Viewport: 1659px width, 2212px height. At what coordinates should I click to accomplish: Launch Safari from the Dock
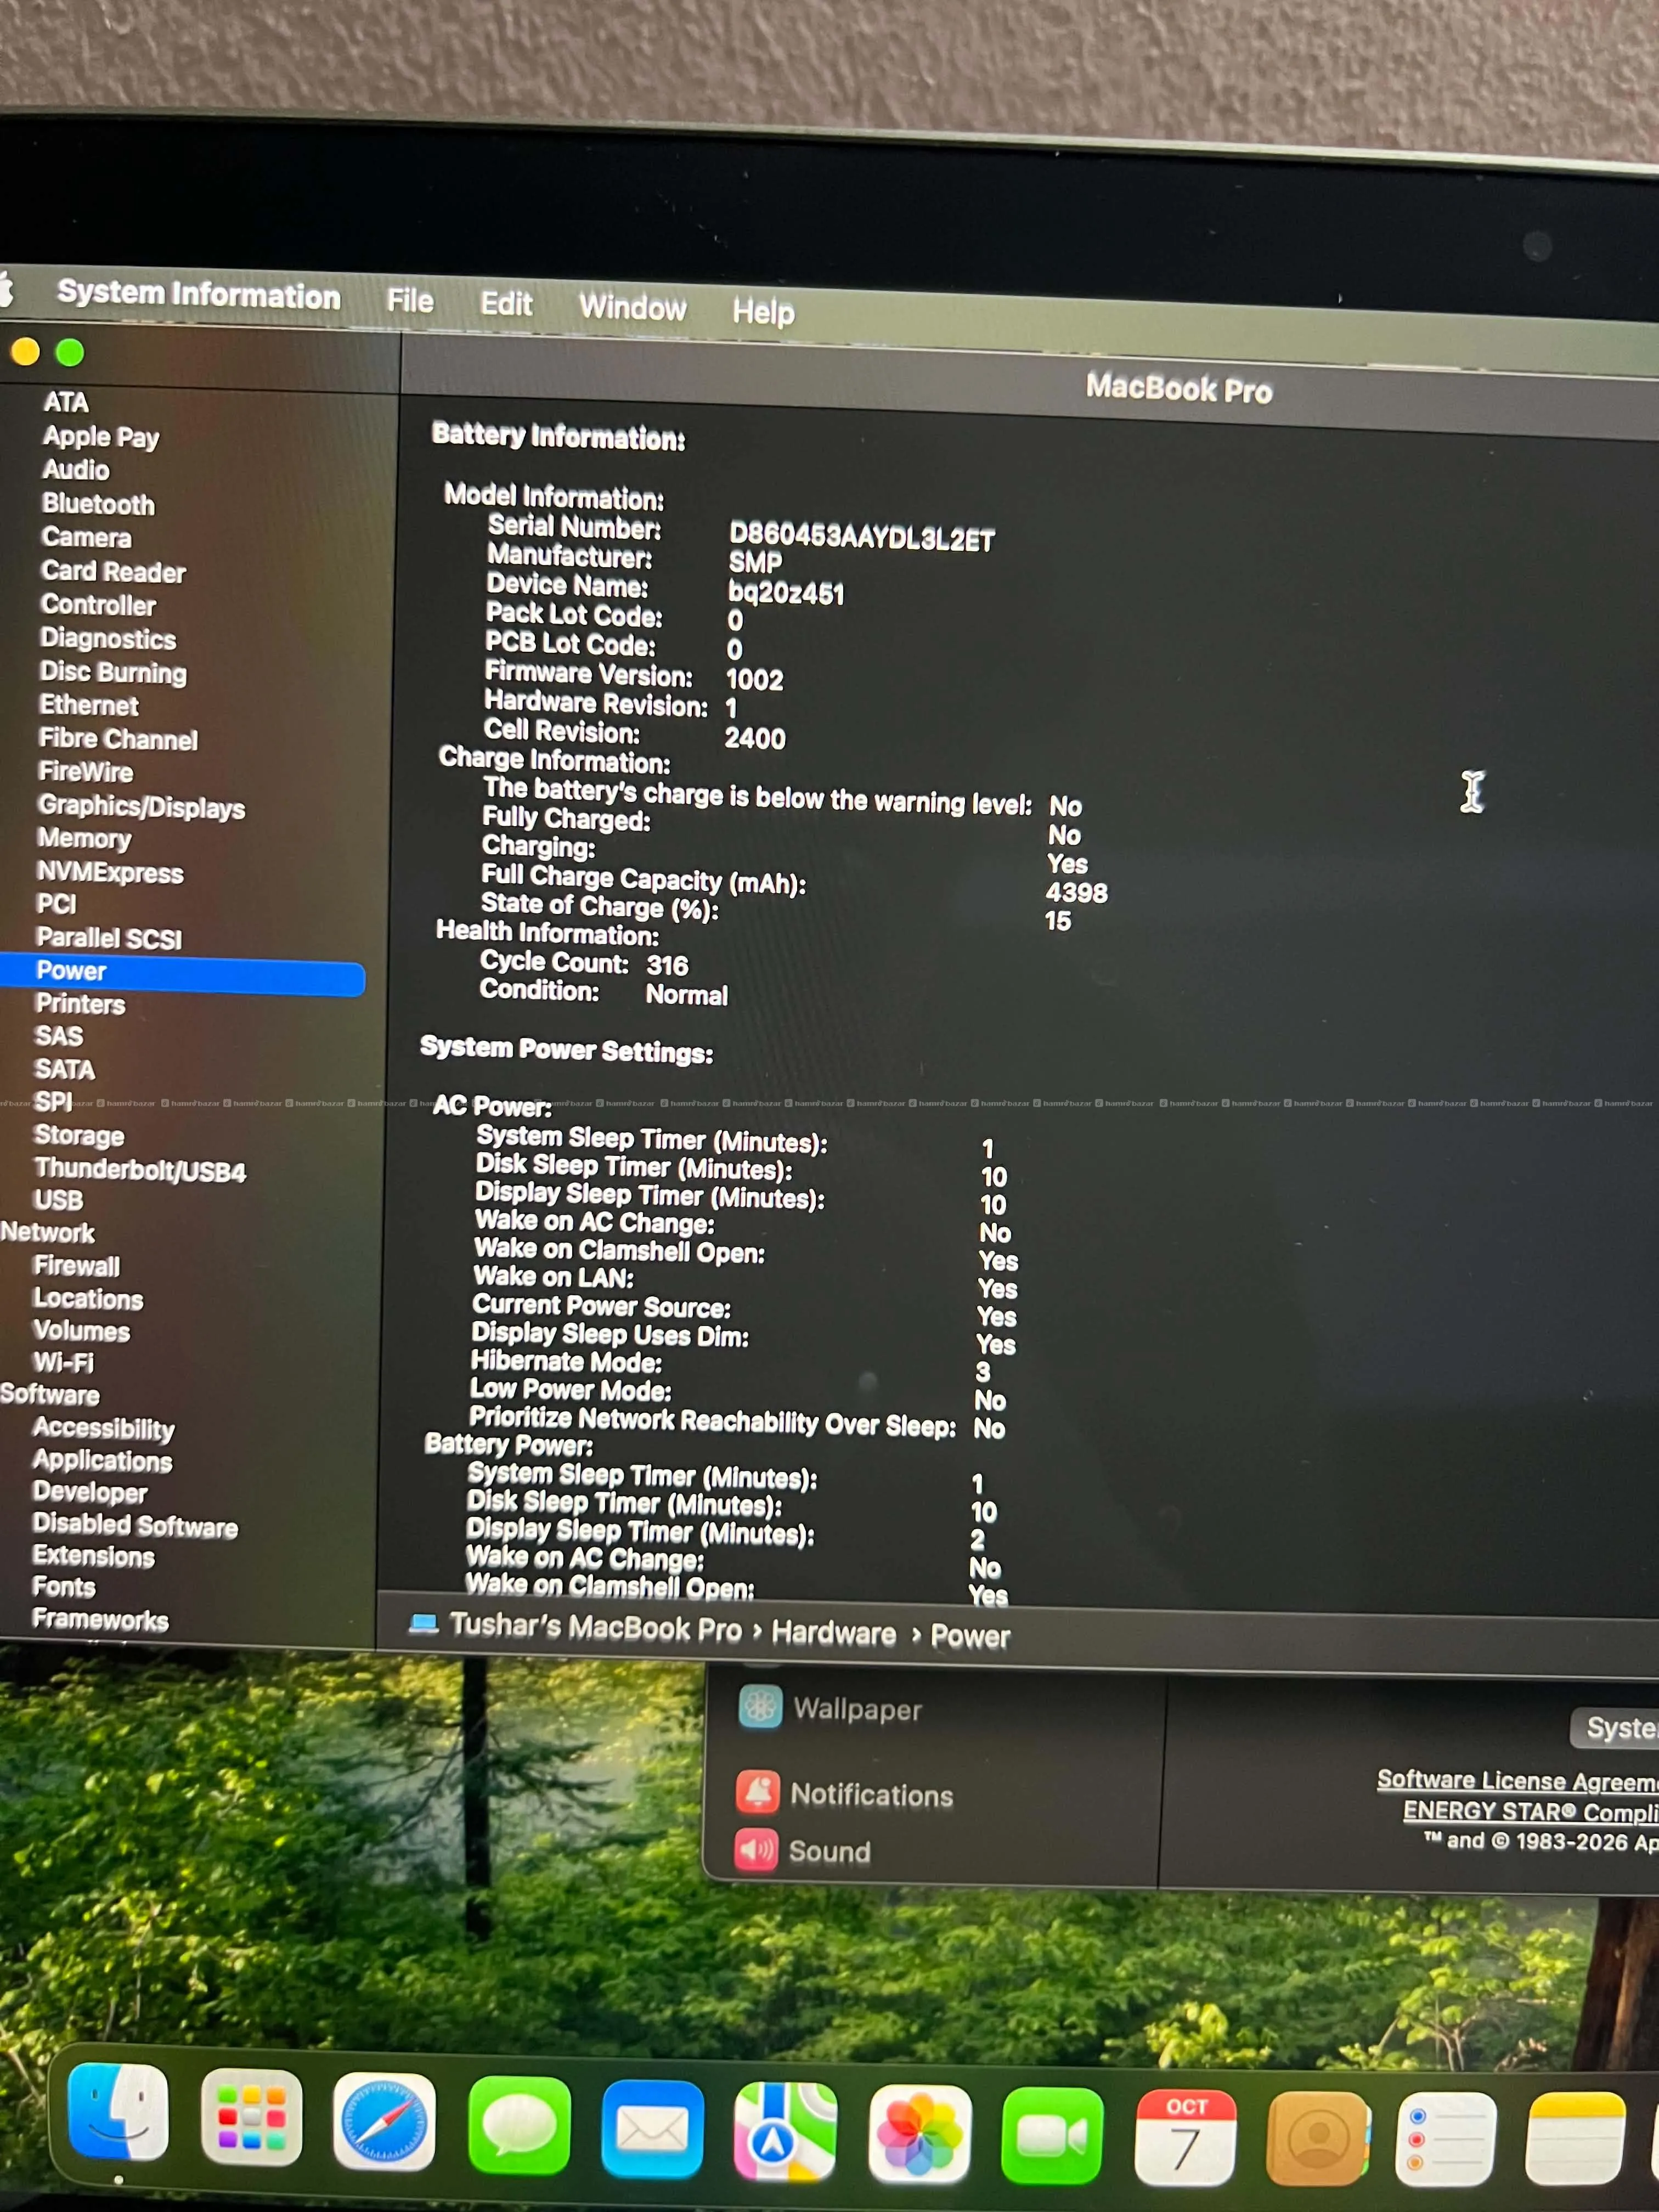point(384,2121)
